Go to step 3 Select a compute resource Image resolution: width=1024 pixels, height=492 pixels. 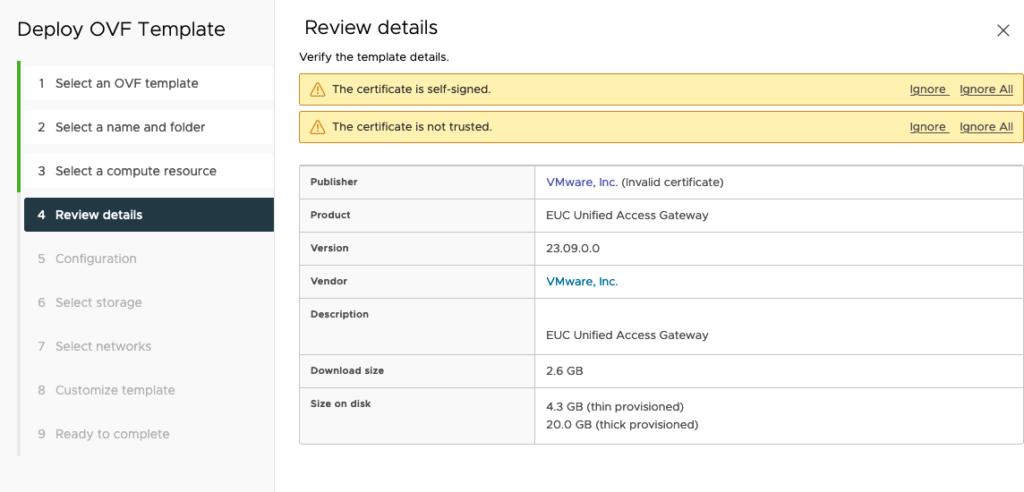click(135, 171)
